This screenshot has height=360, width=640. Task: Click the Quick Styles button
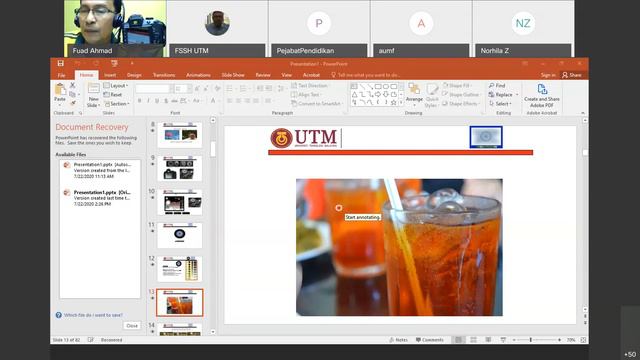coord(432,96)
